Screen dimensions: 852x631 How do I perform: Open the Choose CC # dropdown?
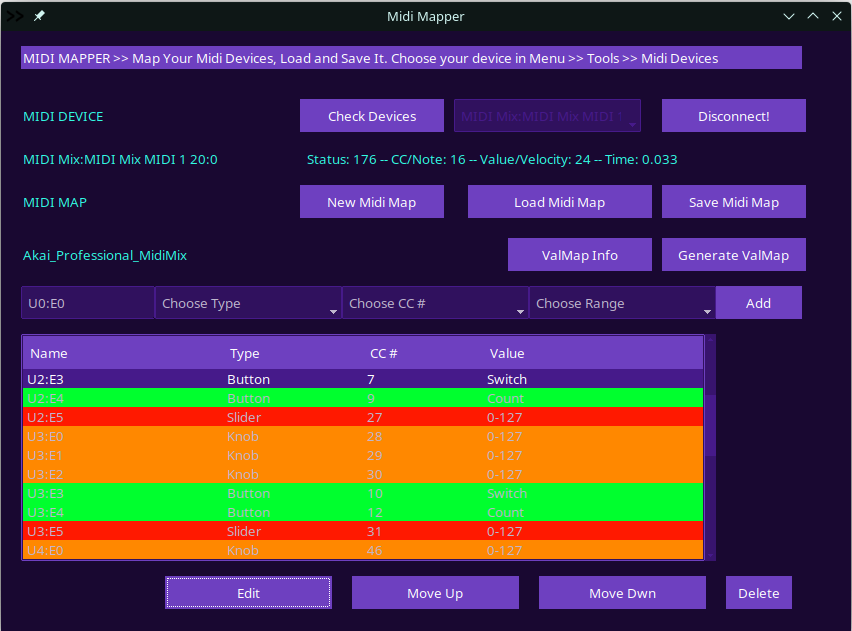[x=435, y=303]
